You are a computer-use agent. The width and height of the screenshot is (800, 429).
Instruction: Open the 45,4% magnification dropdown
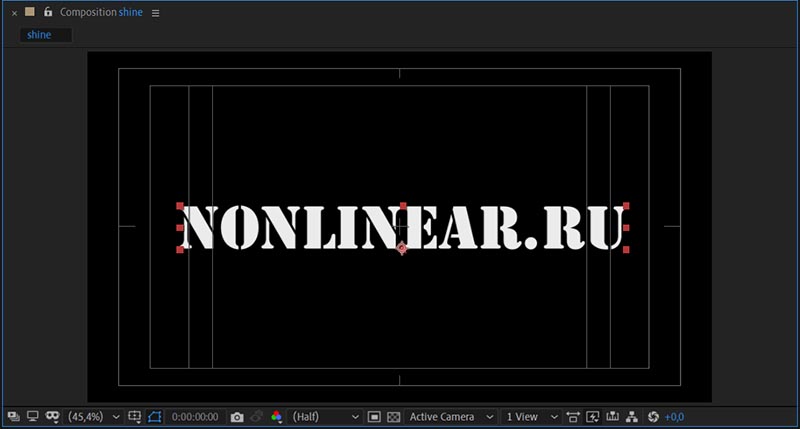[x=94, y=417]
